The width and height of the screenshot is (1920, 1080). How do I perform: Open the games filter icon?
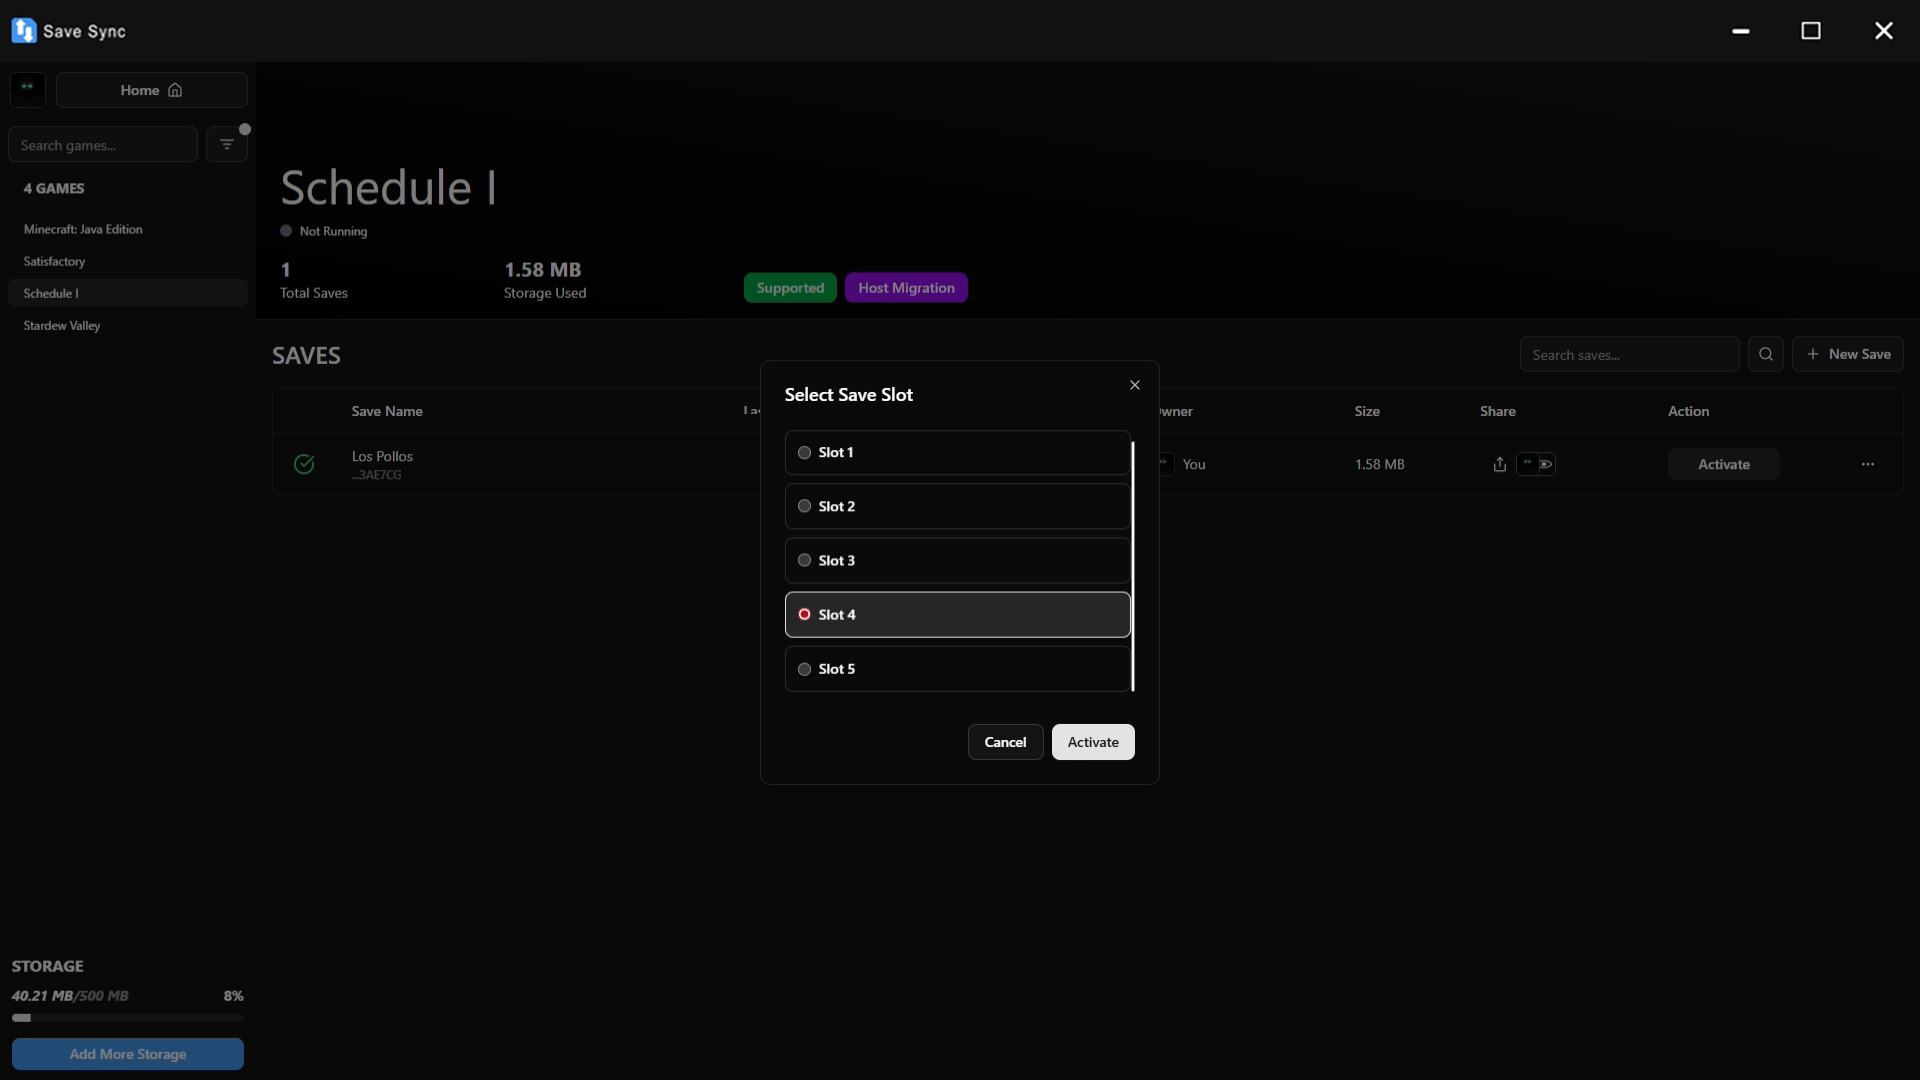pos(227,145)
